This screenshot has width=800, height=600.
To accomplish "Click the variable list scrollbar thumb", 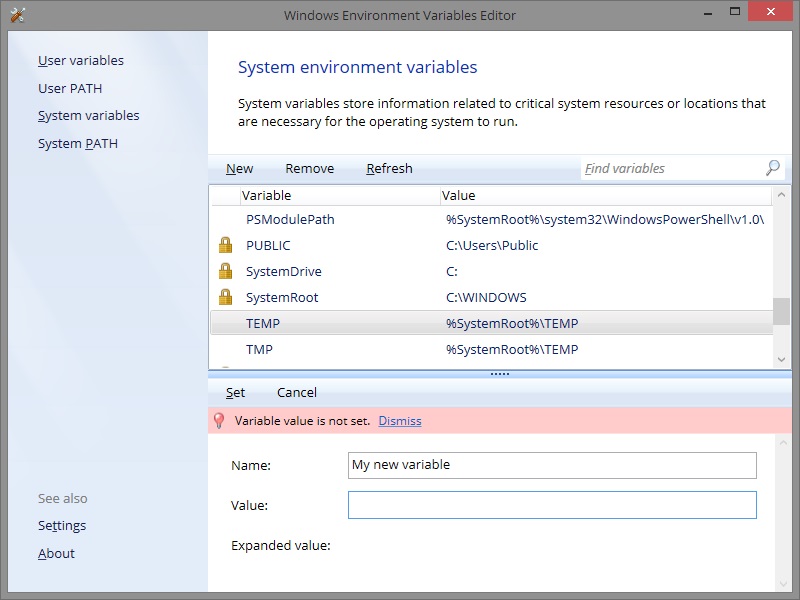I will point(781,311).
